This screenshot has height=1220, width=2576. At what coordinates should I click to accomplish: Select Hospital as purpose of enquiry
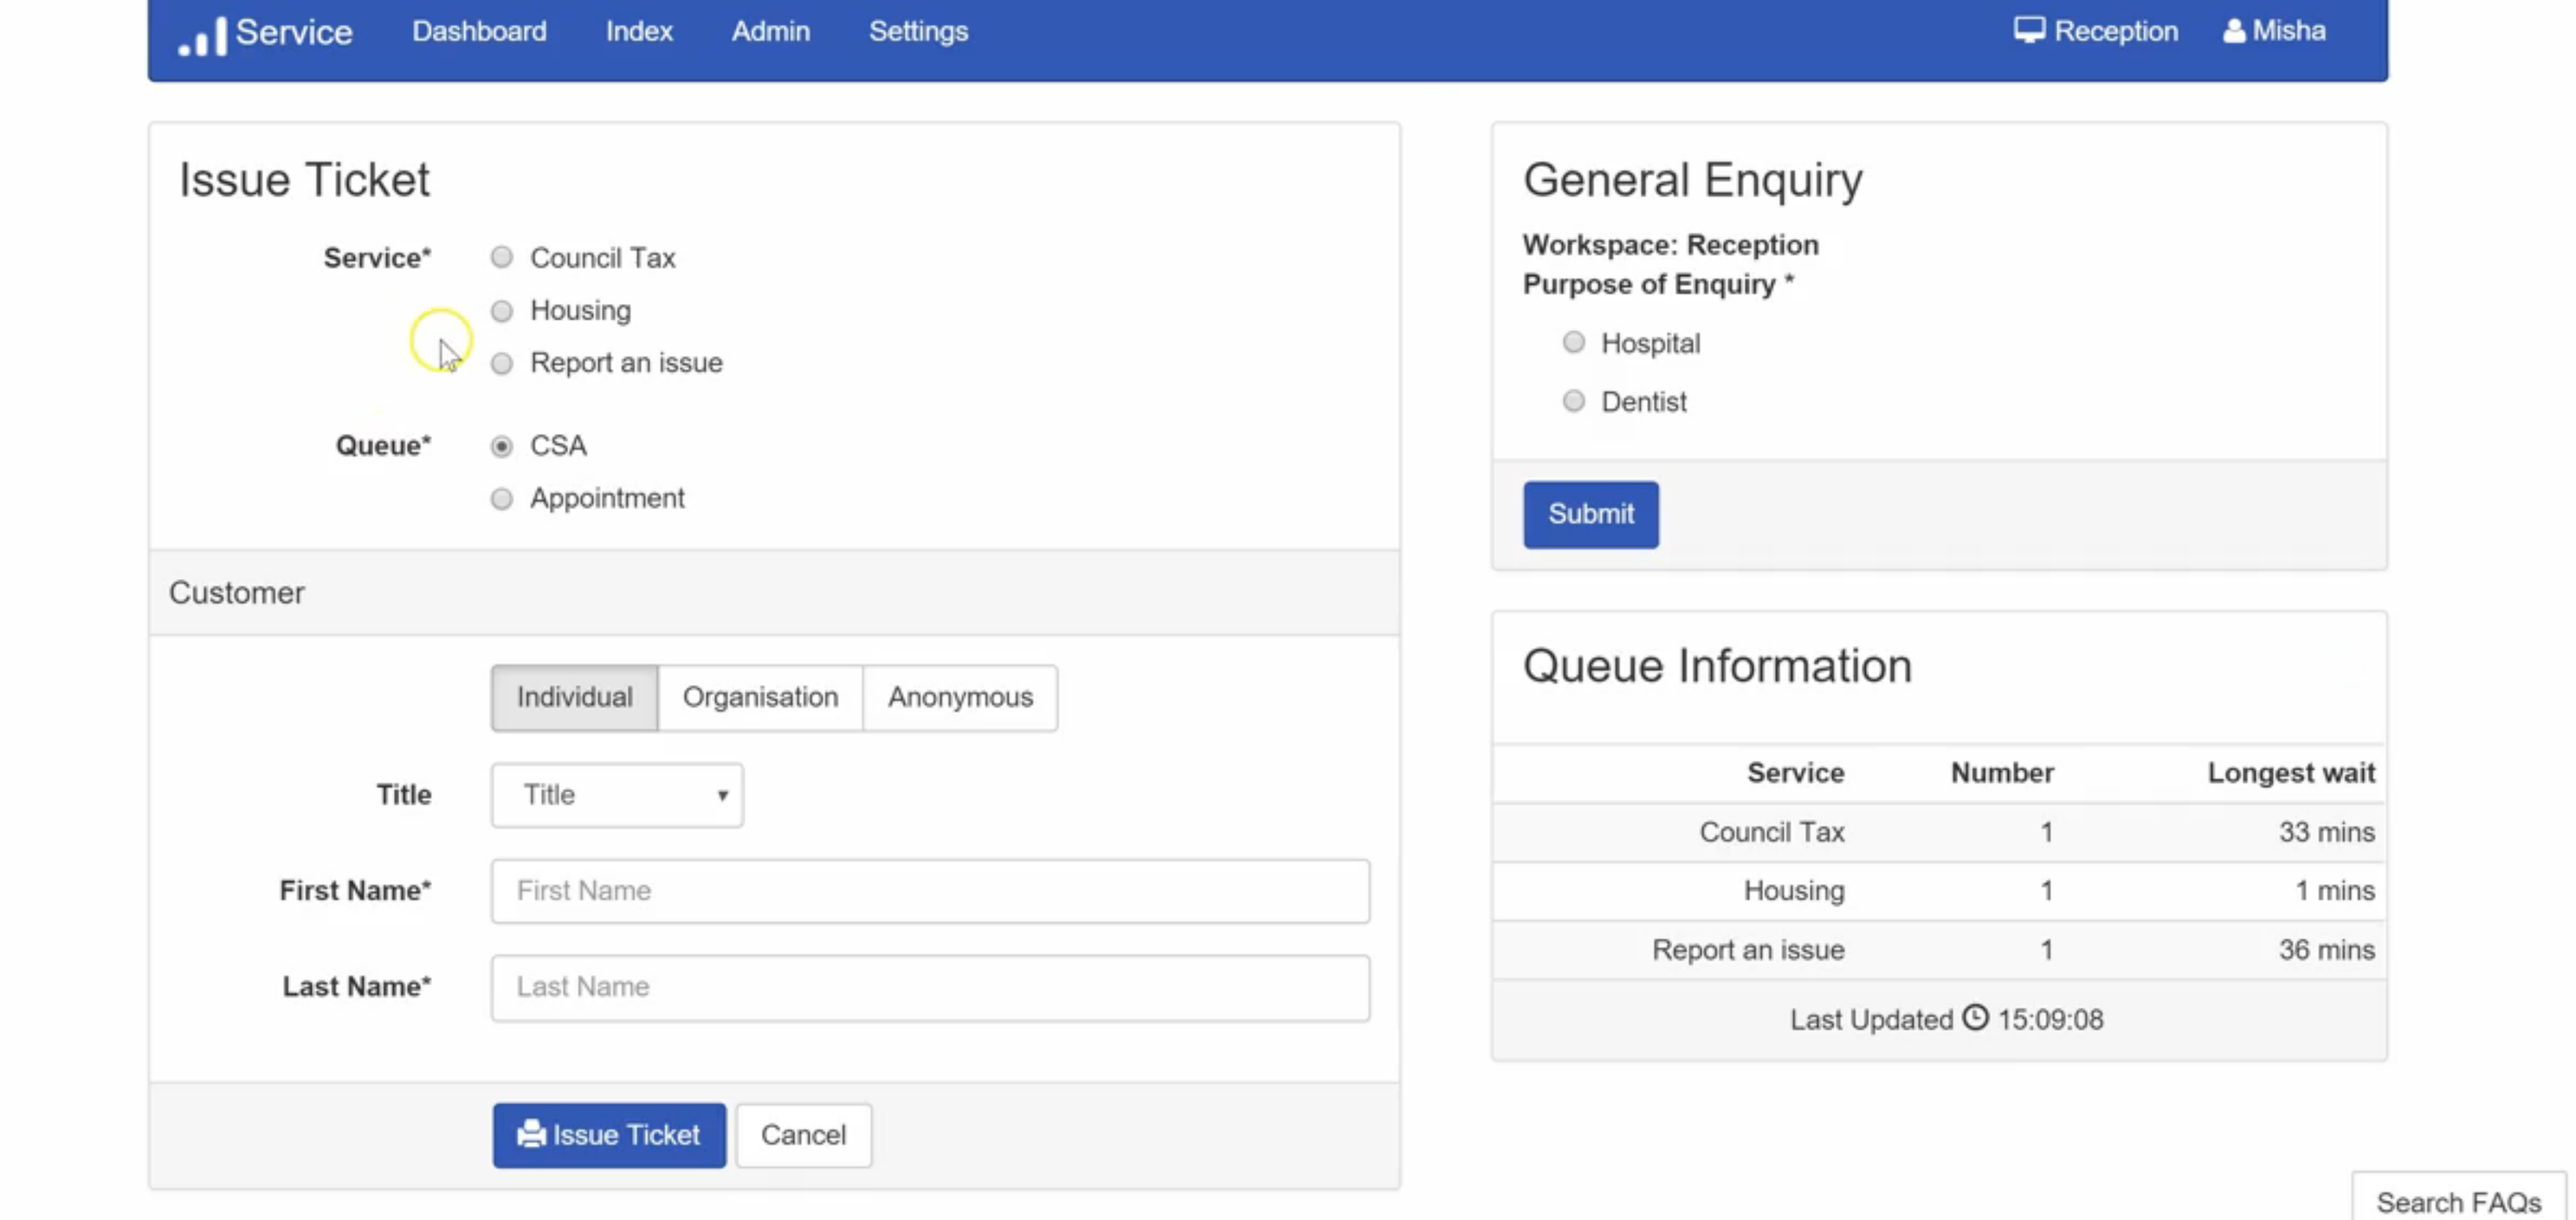click(x=1574, y=343)
